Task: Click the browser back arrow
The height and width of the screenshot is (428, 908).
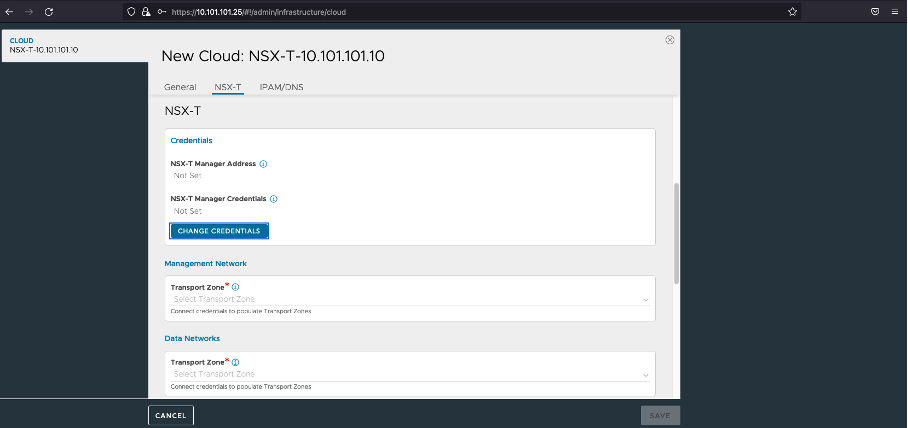Action: click(x=10, y=11)
